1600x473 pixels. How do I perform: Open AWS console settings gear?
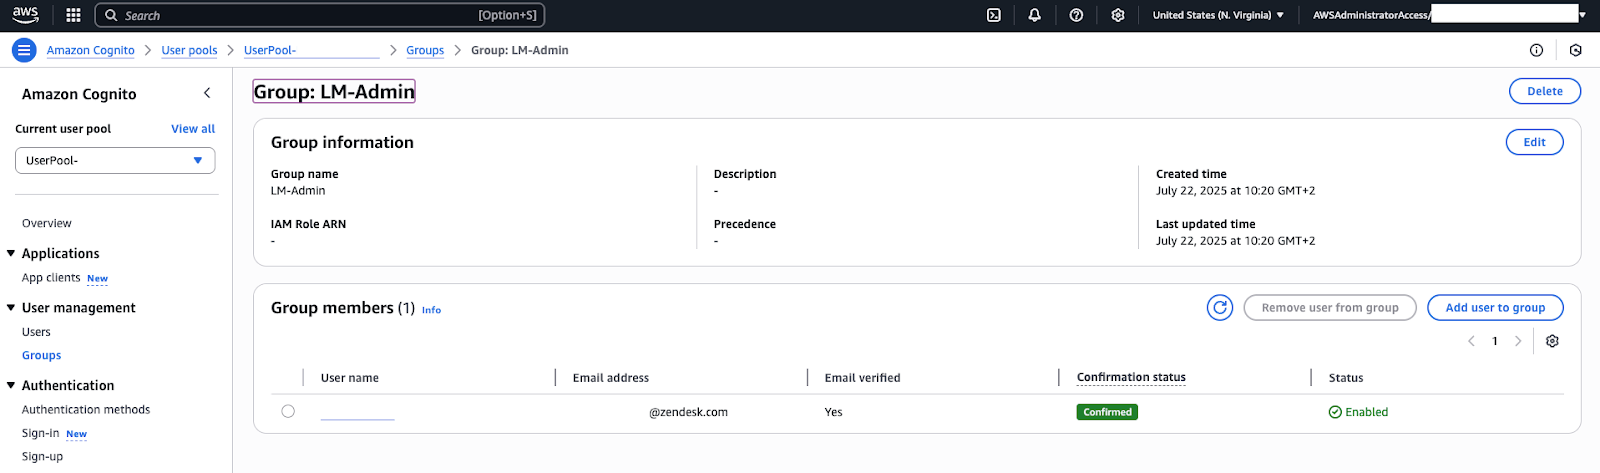[x=1118, y=15]
